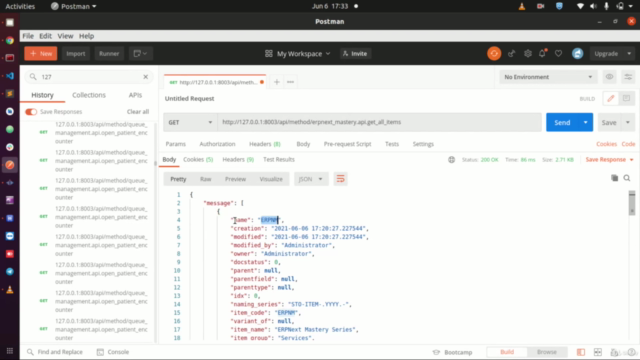
Task: Send the request
Action: click(x=562, y=122)
